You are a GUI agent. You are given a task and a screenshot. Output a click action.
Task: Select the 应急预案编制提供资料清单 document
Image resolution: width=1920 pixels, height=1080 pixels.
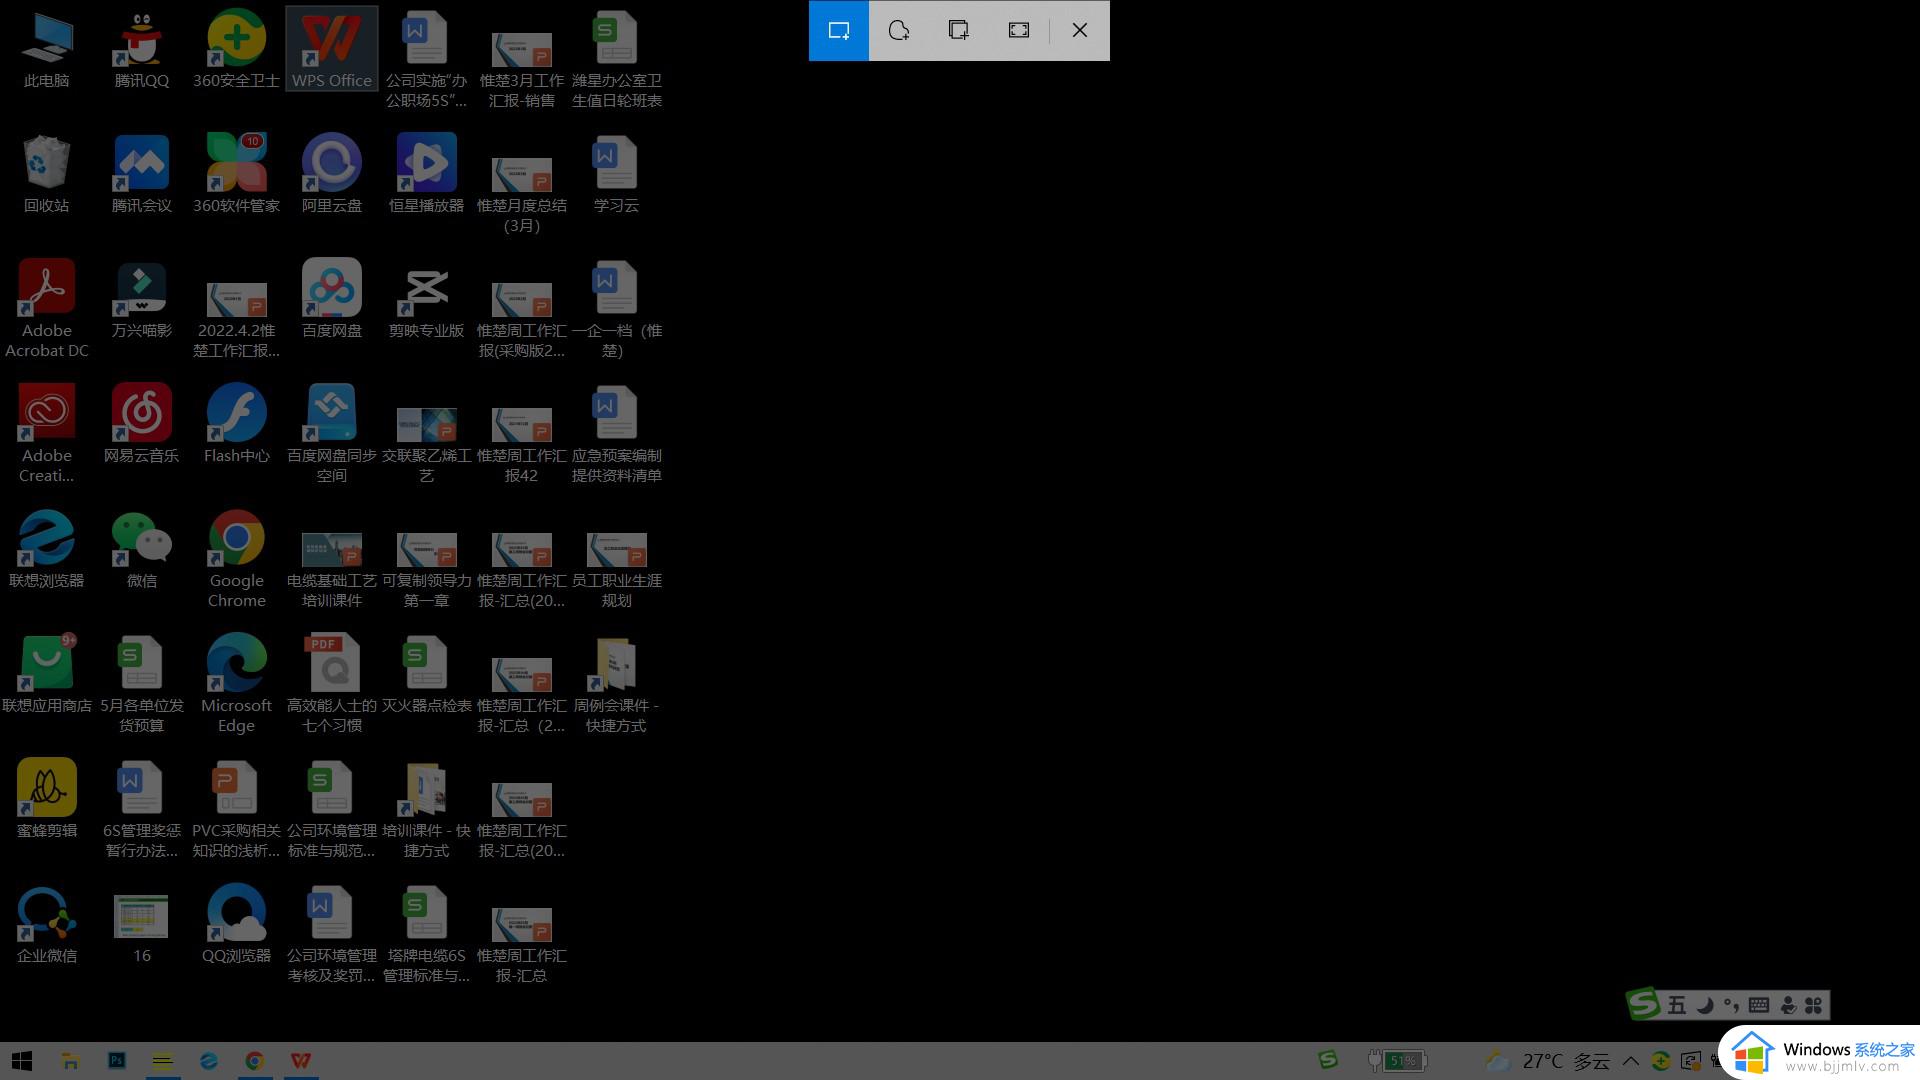click(616, 434)
